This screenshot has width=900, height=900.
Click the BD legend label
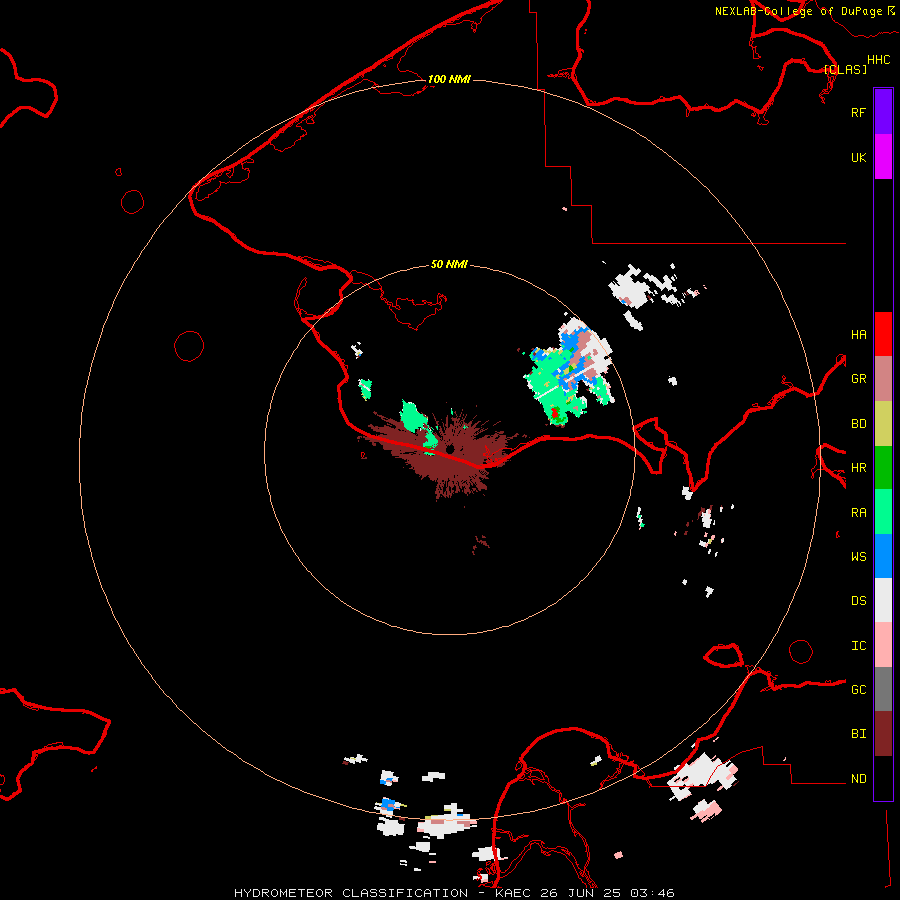pyautogui.click(x=858, y=424)
